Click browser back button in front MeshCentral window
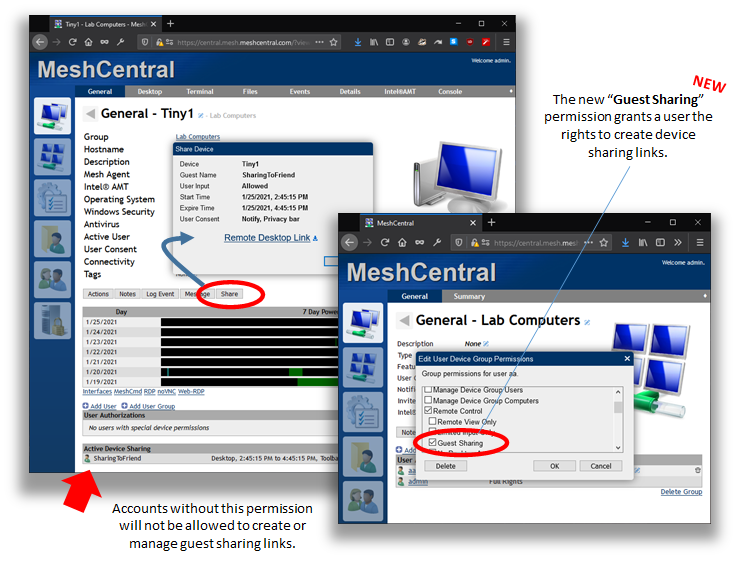Screen dimensions: 740x561 coord(349,243)
